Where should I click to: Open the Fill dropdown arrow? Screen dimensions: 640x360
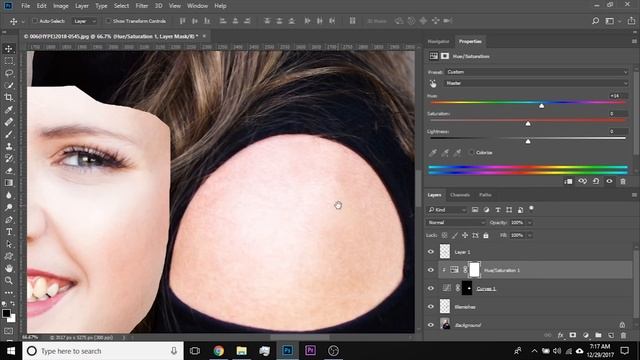point(530,236)
